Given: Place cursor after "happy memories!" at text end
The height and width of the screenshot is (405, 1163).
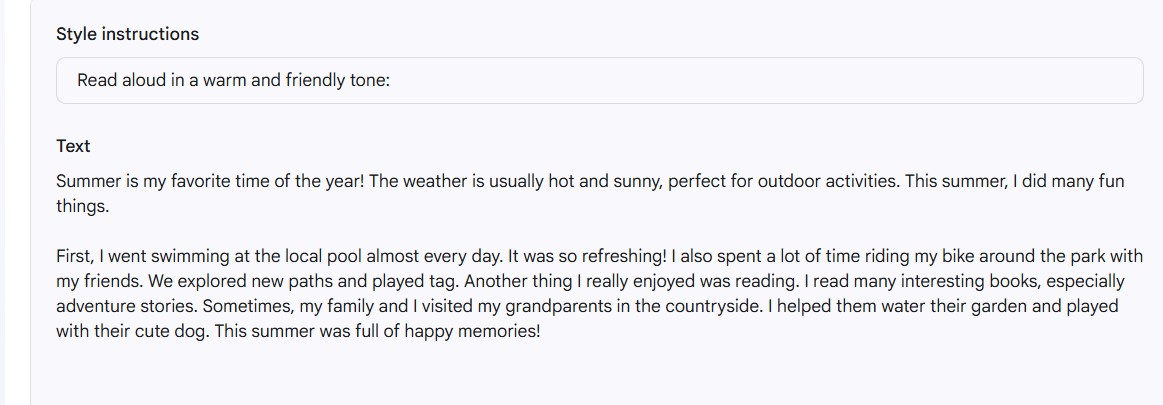Looking at the screenshot, I should [x=541, y=331].
